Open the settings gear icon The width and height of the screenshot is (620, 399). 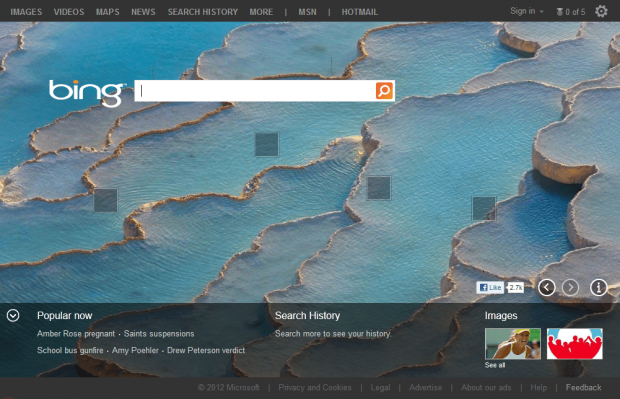pyautogui.click(x=601, y=11)
